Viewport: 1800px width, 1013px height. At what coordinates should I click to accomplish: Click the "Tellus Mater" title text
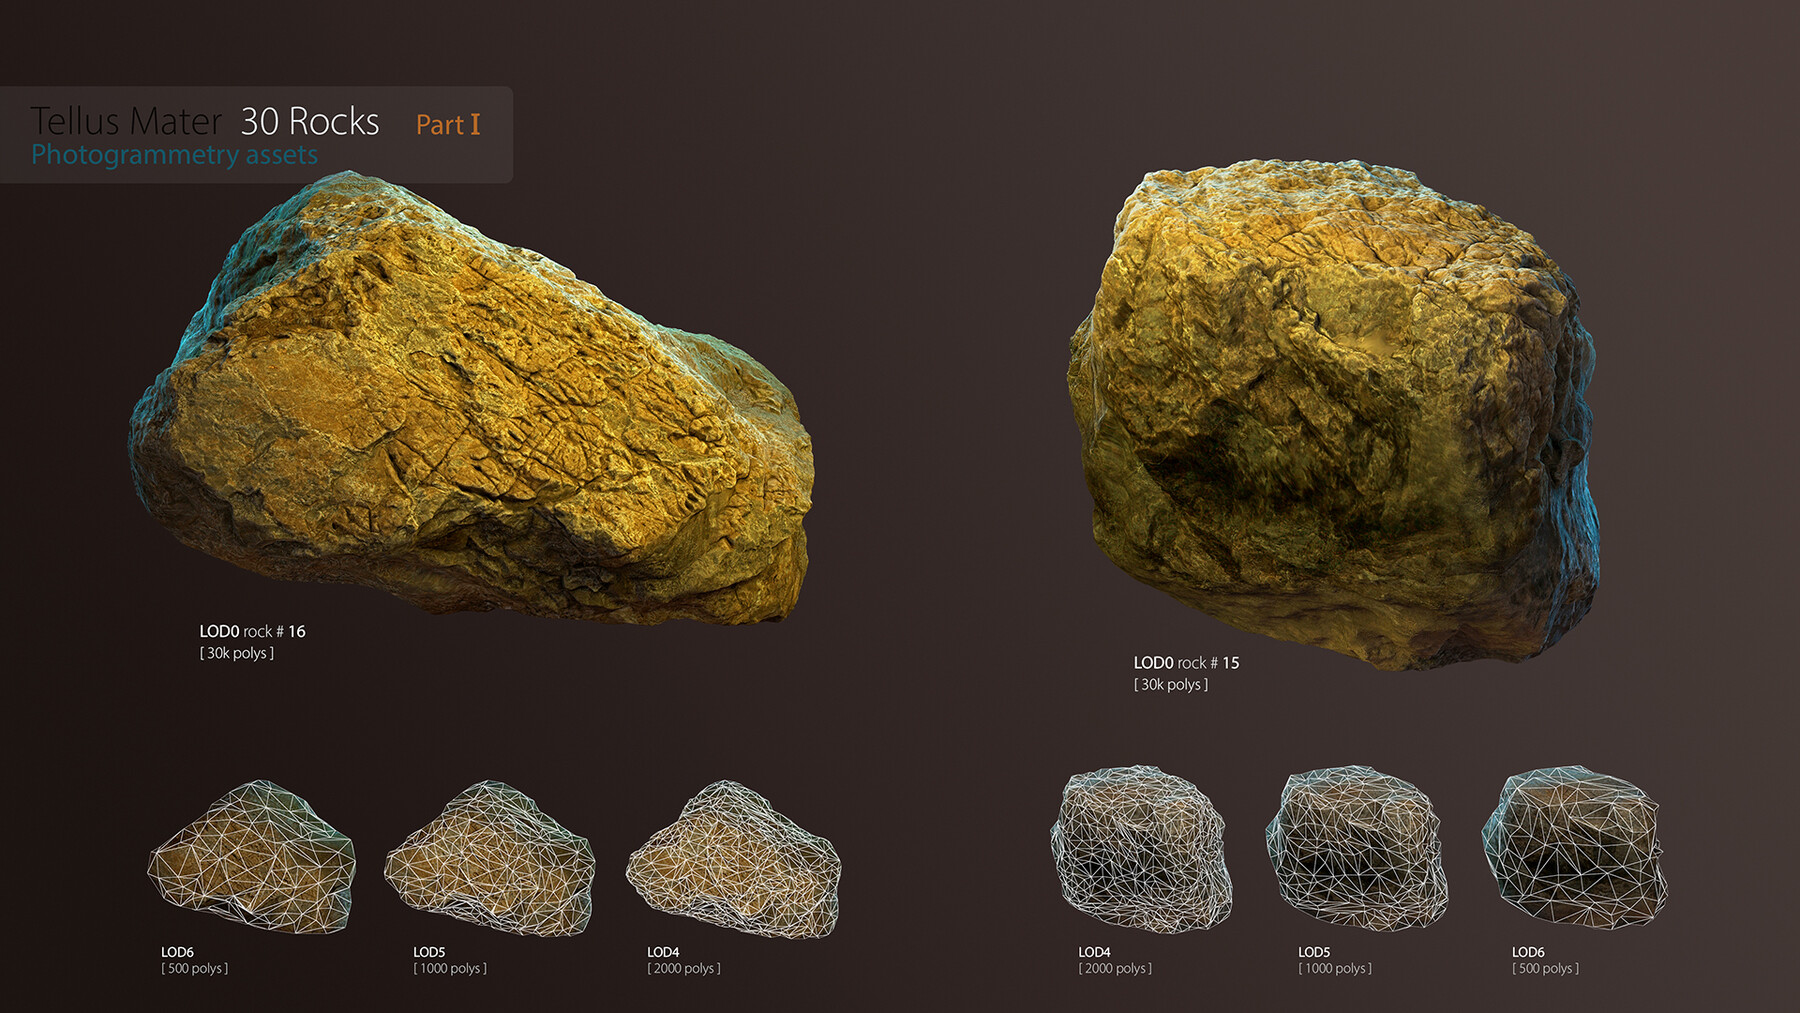pyautogui.click(x=126, y=121)
